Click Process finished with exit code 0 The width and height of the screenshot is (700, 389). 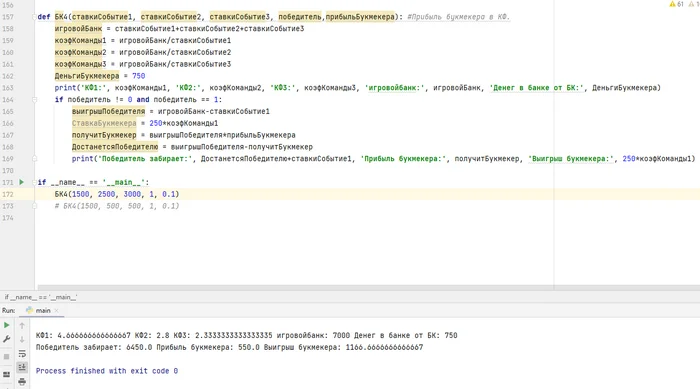(x=107, y=371)
